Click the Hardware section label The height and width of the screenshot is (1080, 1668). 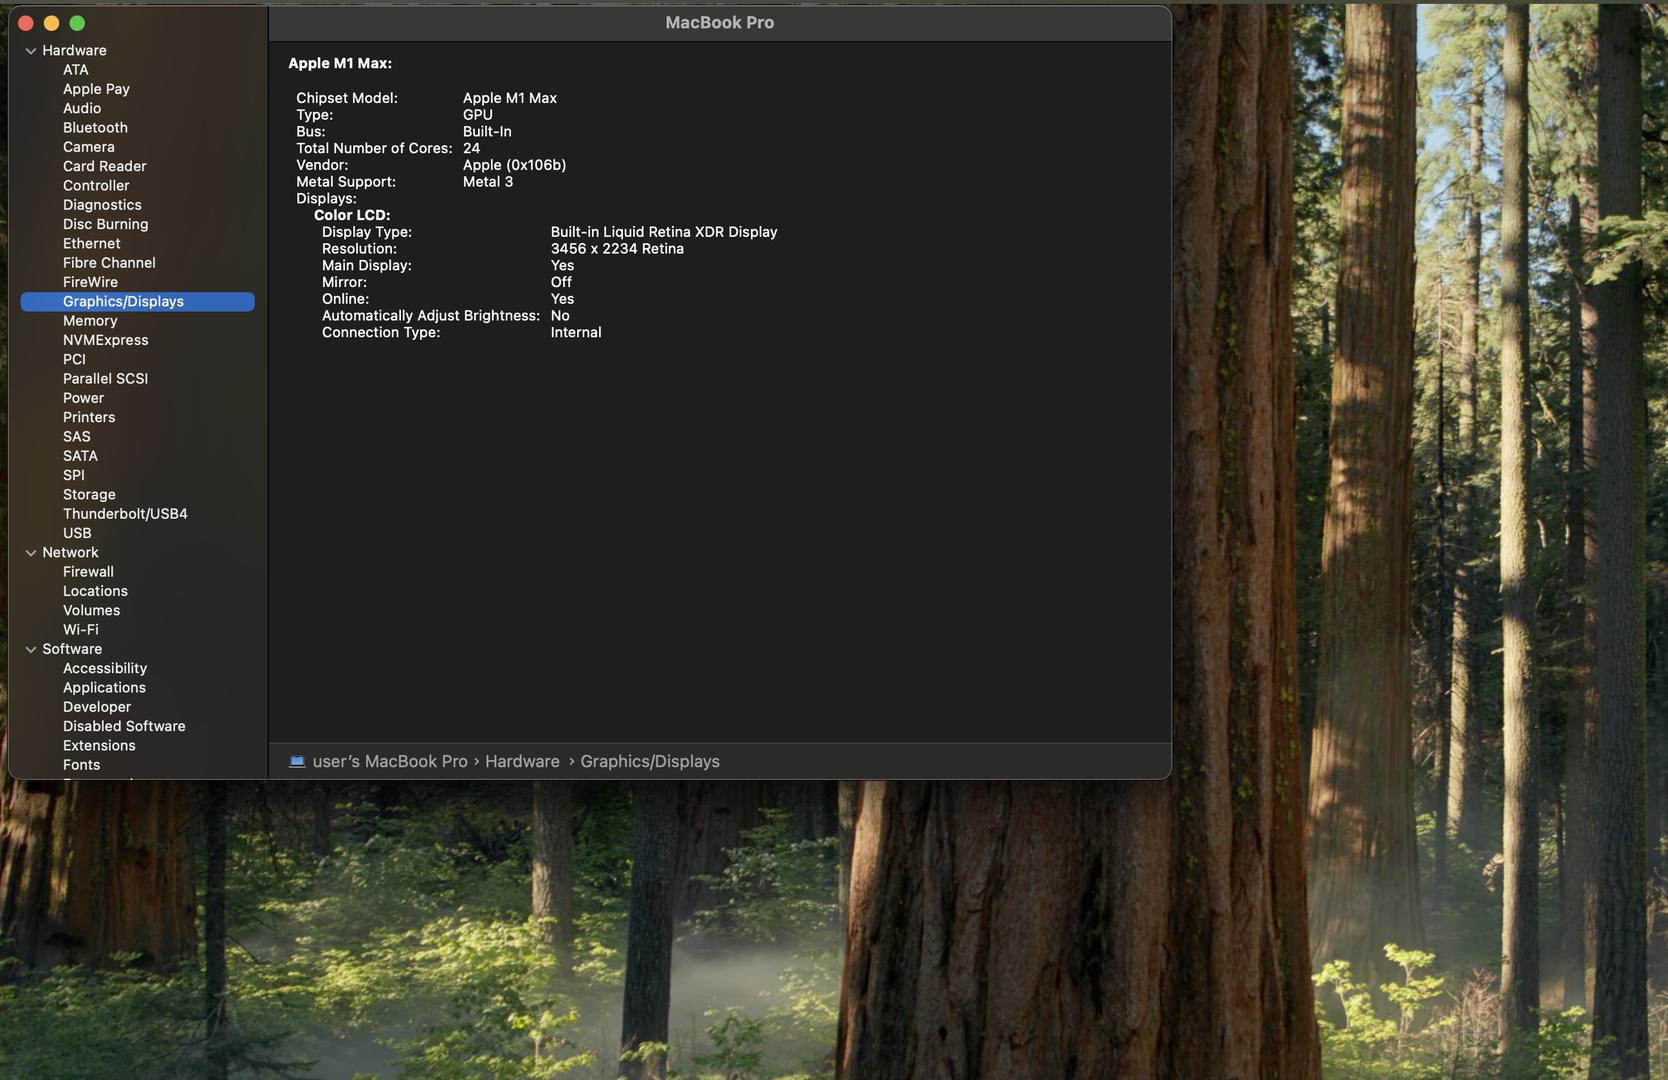click(x=74, y=51)
